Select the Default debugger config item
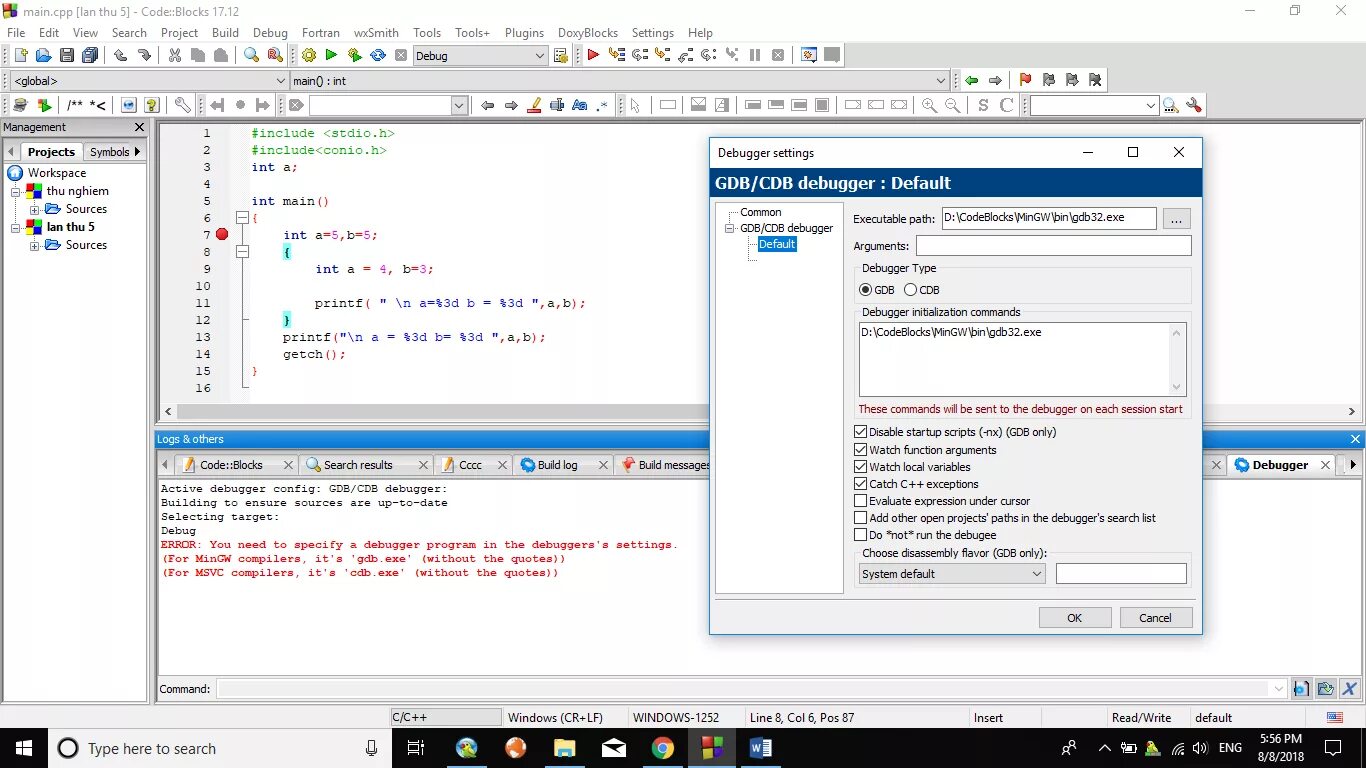The width and height of the screenshot is (1366, 768). (x=777, y=244)
